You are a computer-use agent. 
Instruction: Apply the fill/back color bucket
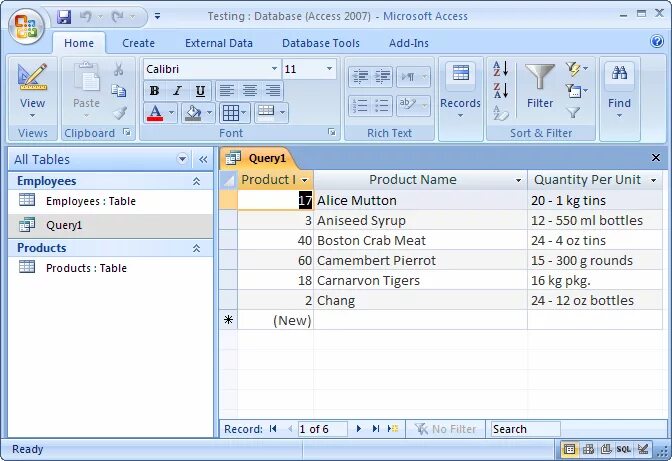point(193,113)
